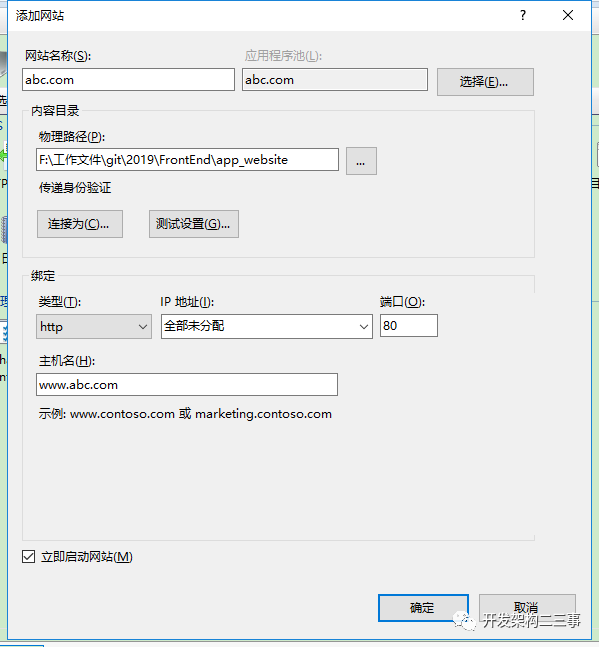
Task: Close the 添加网站 dialog
Action: pos(568,16)
